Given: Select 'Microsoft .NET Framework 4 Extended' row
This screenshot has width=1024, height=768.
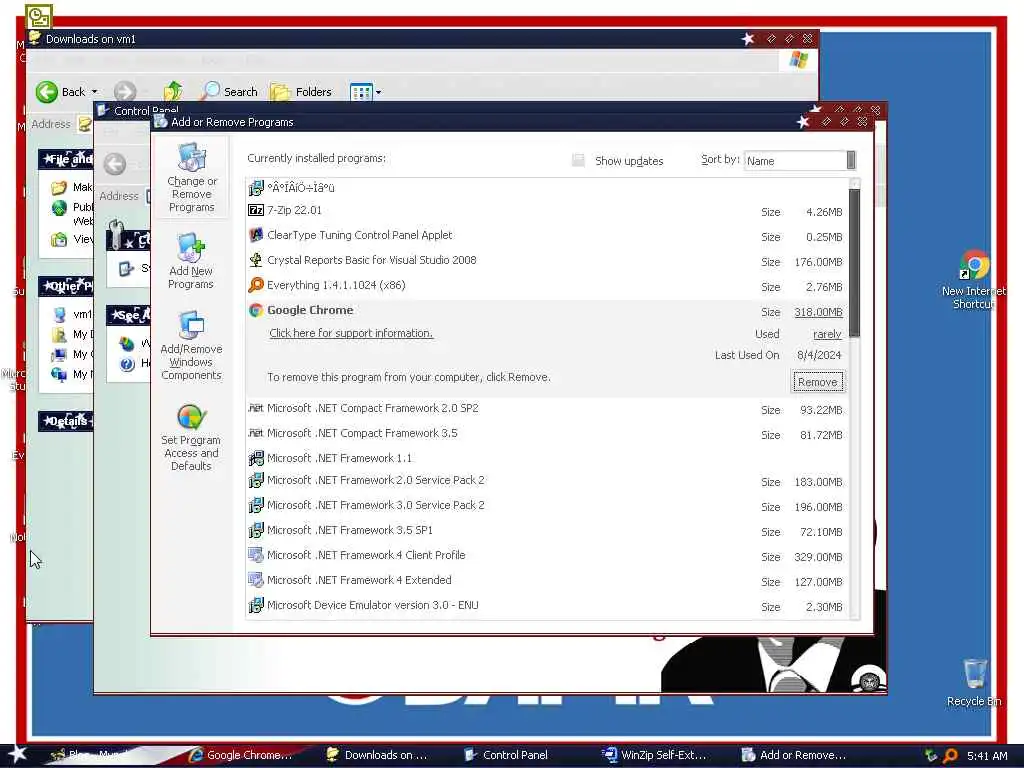Looking at the screenshot, I should point(547,581).
